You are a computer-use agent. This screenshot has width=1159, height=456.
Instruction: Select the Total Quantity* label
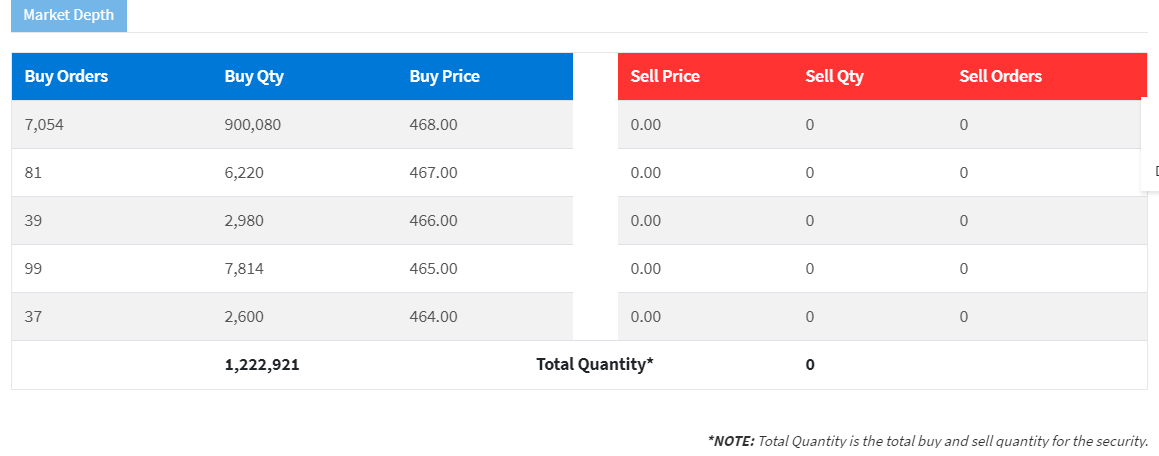pos(595,364)
